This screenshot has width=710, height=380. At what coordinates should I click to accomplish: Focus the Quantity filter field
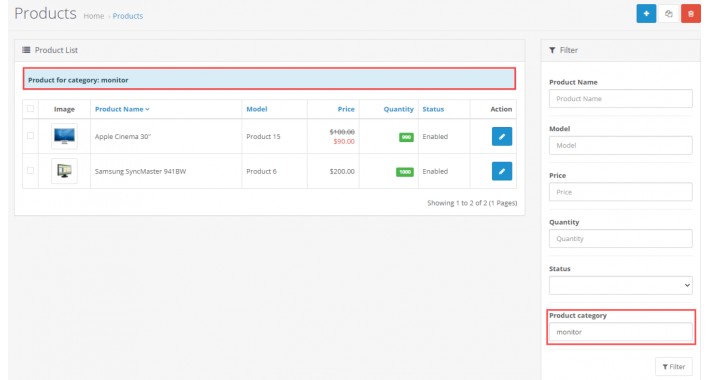click(x=620, y=239)
